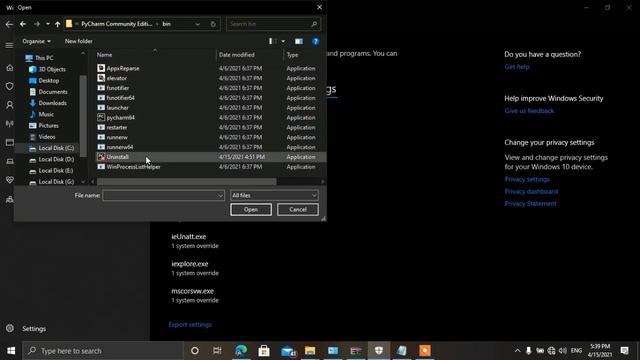Image resolution: width=640 pixels, height=360 pixels.
Task: Toggle the preview pane icon
Action: click(x=299, y=41)
